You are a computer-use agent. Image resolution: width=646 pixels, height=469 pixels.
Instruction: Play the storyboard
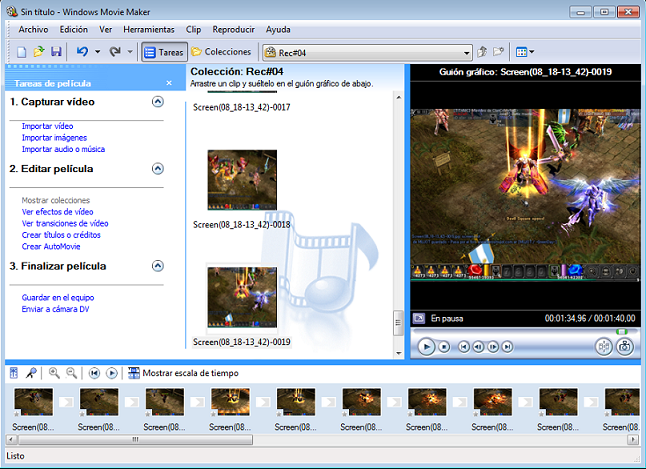(112, 373)
